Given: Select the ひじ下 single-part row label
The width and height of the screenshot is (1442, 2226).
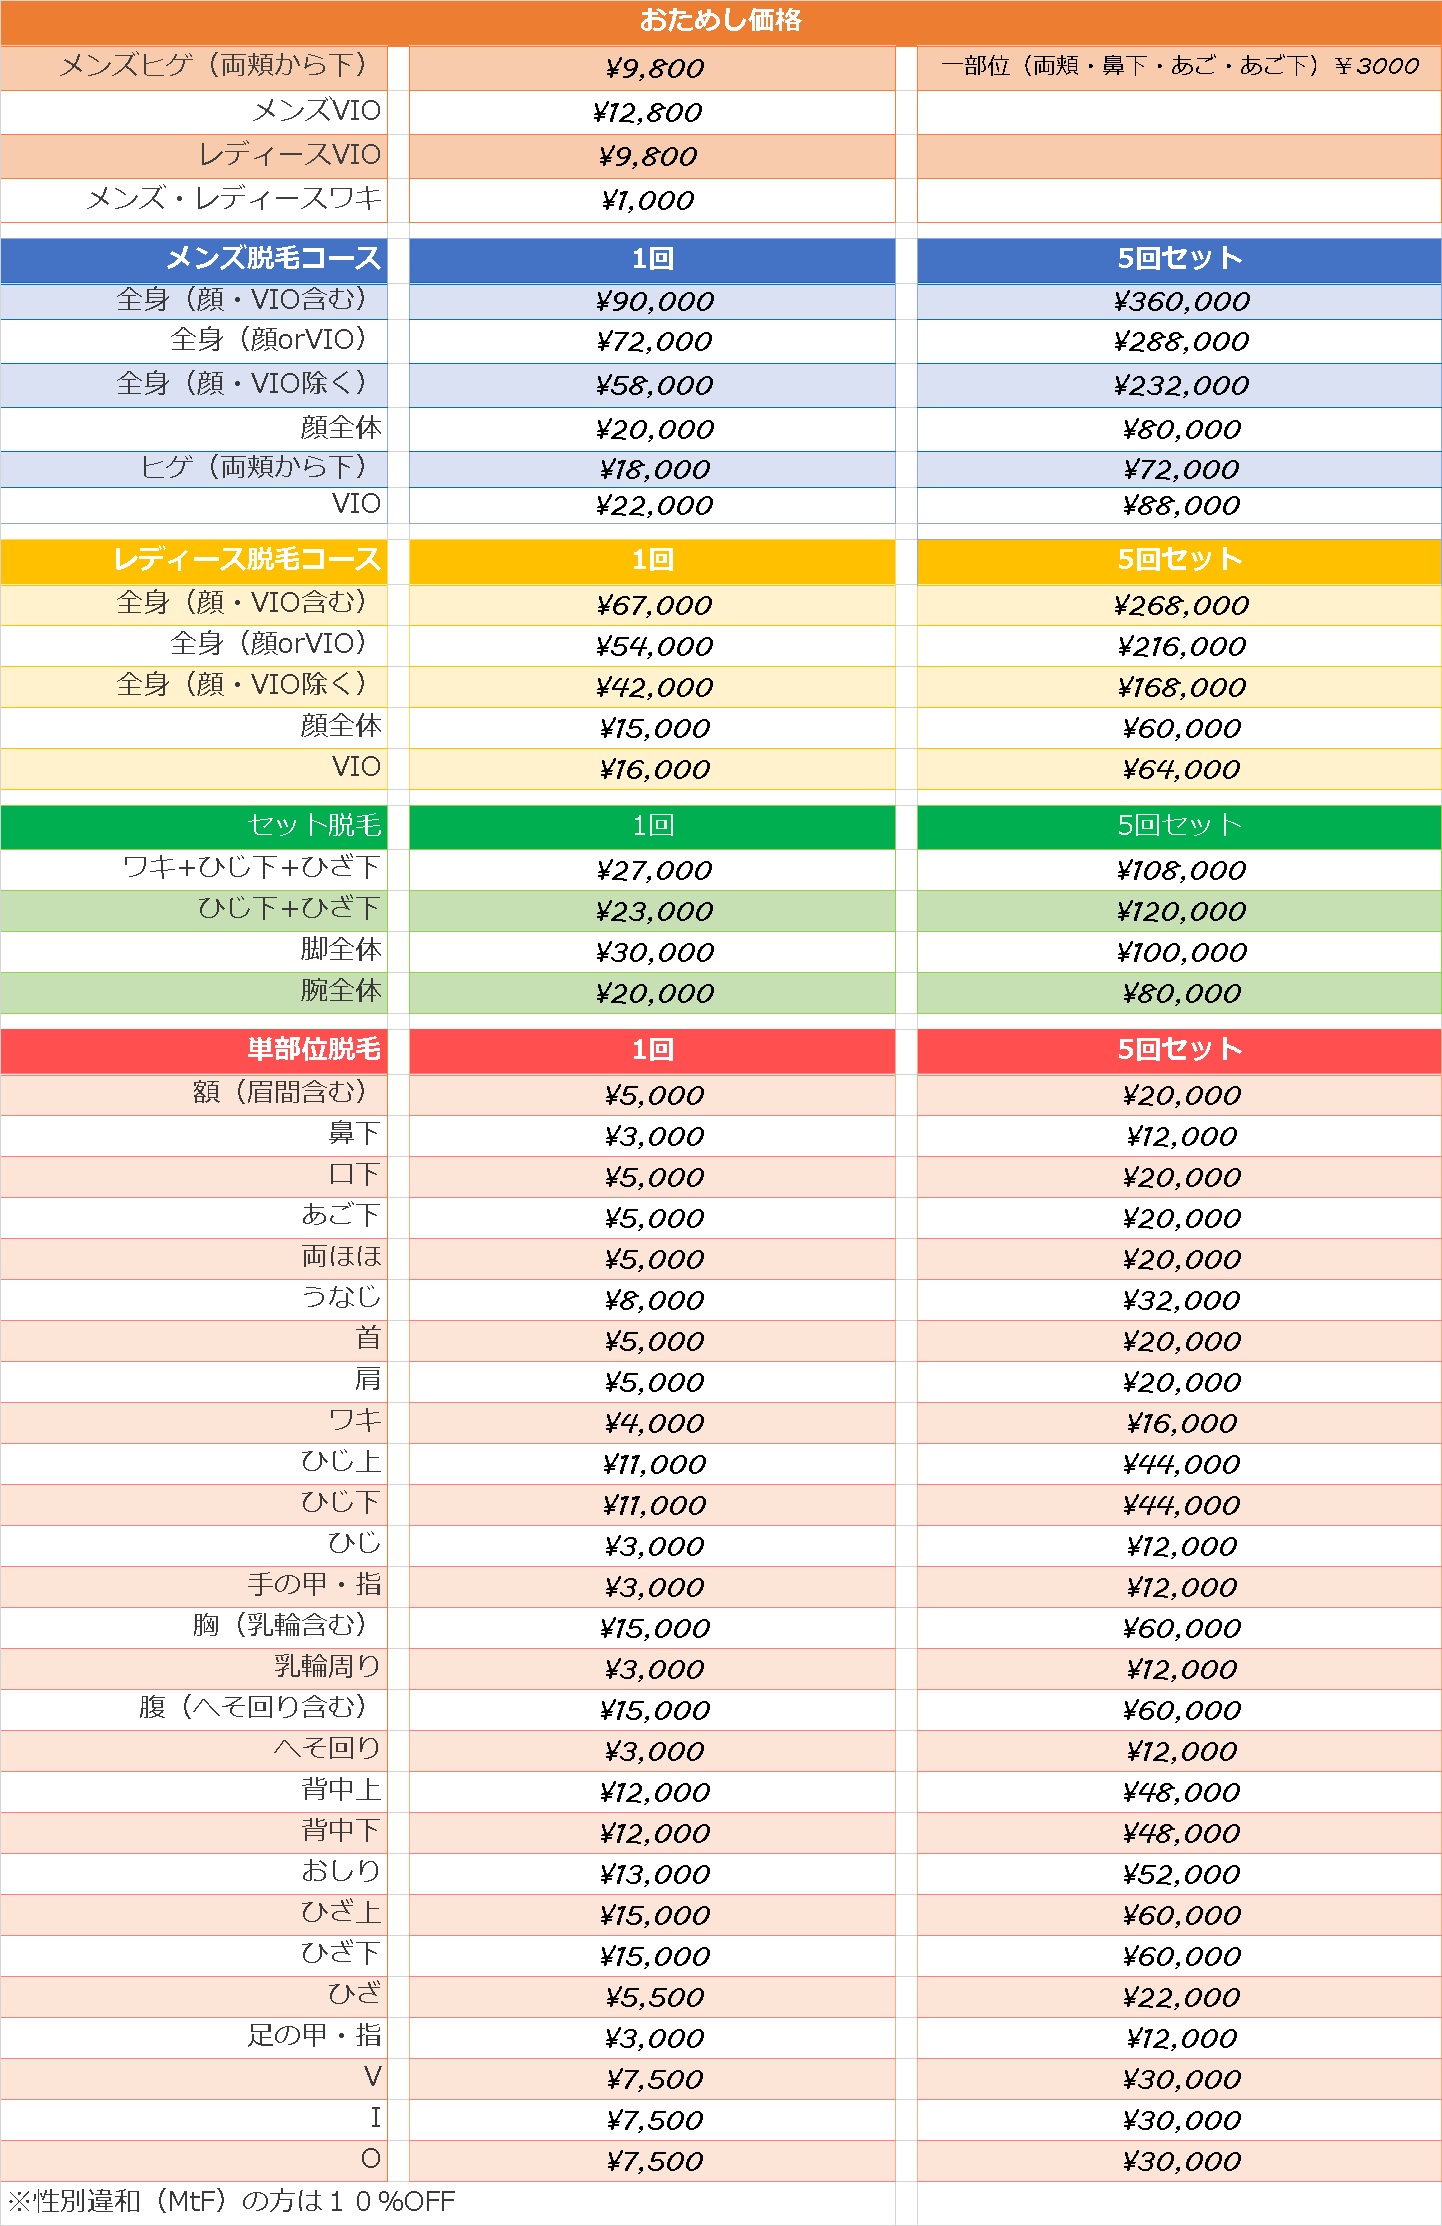Looking at the screenshot, I should [341, 1502].
